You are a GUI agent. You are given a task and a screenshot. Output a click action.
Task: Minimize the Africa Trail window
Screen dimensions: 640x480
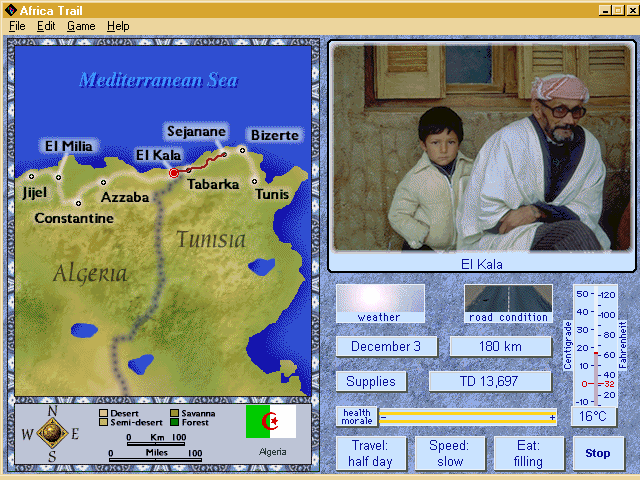click(x=605, y=10)
